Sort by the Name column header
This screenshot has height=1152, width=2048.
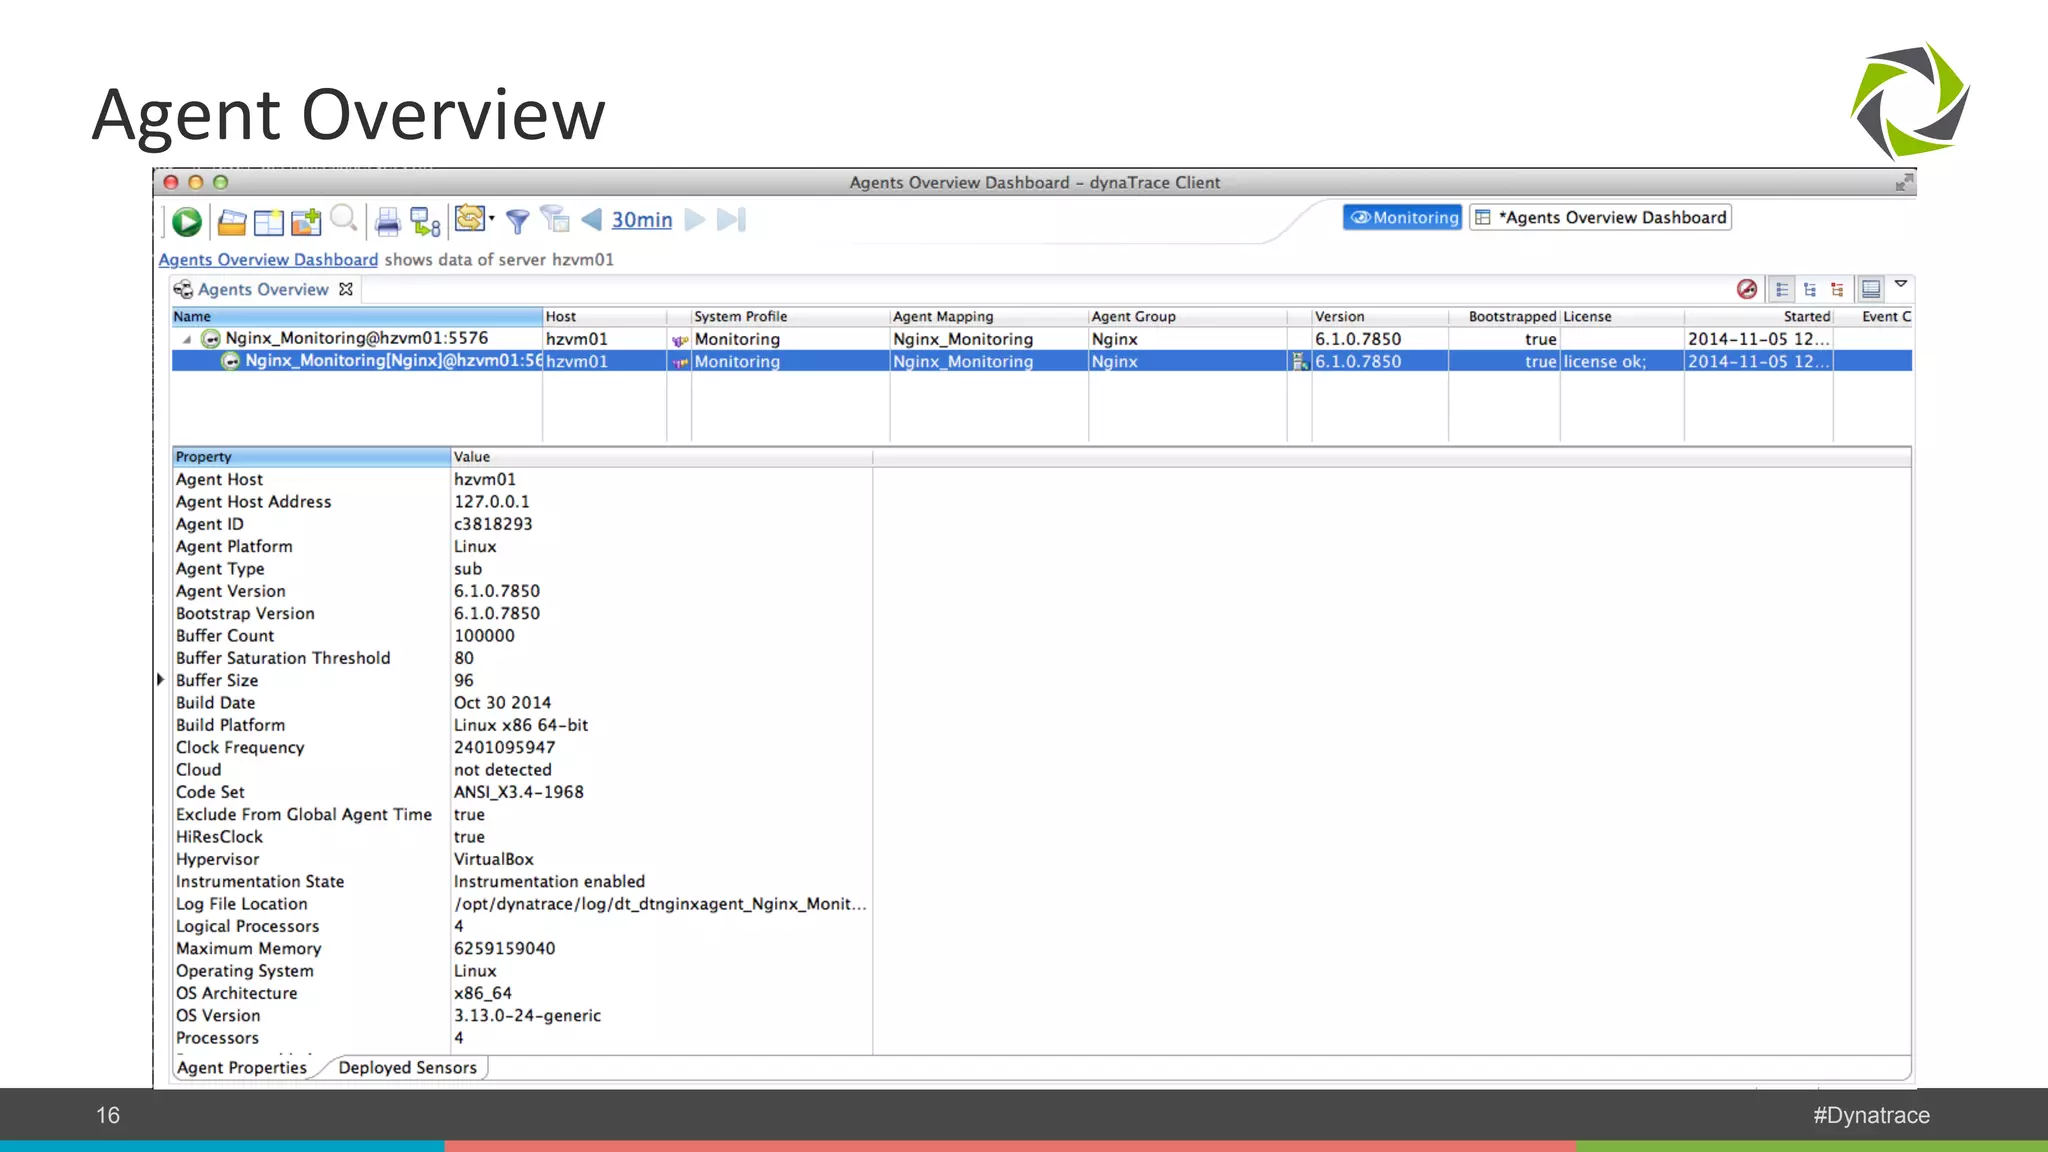coord(357,316)
